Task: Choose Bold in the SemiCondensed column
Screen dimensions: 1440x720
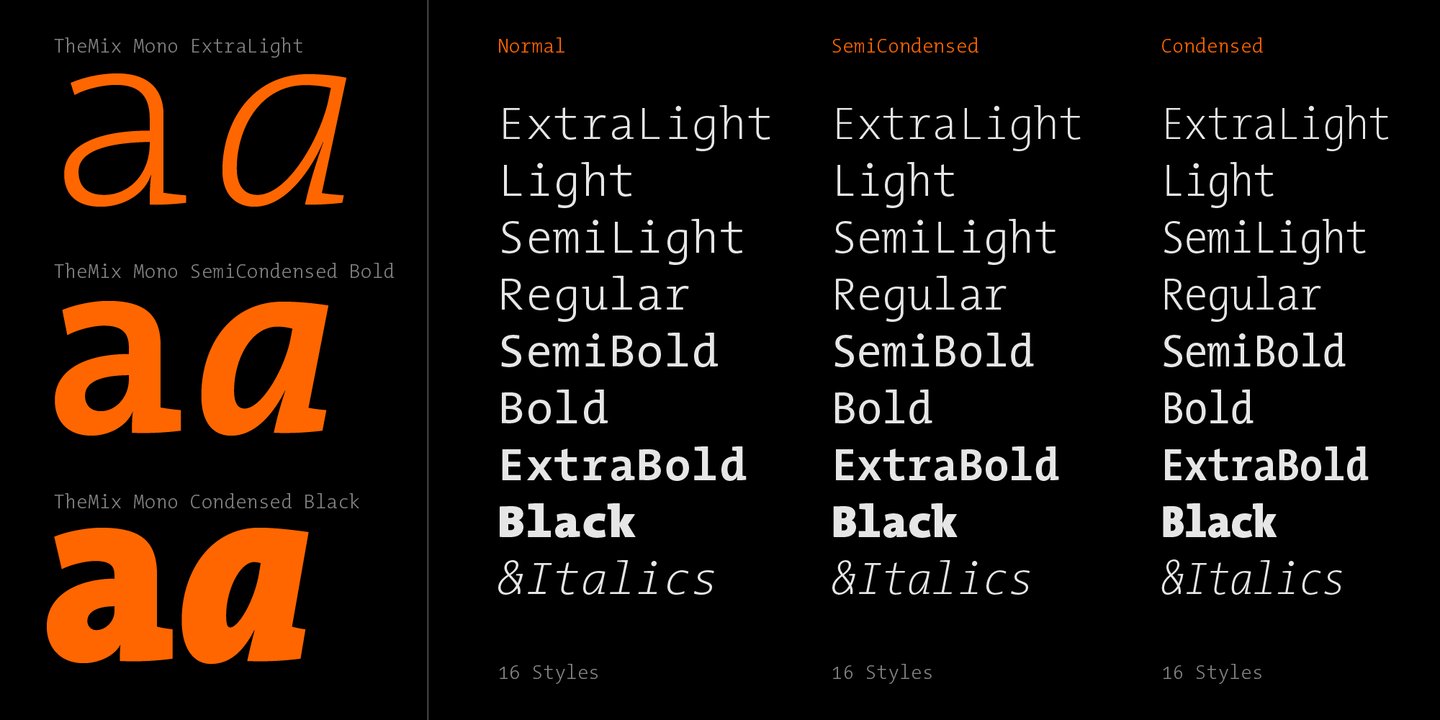Action: 882,409
